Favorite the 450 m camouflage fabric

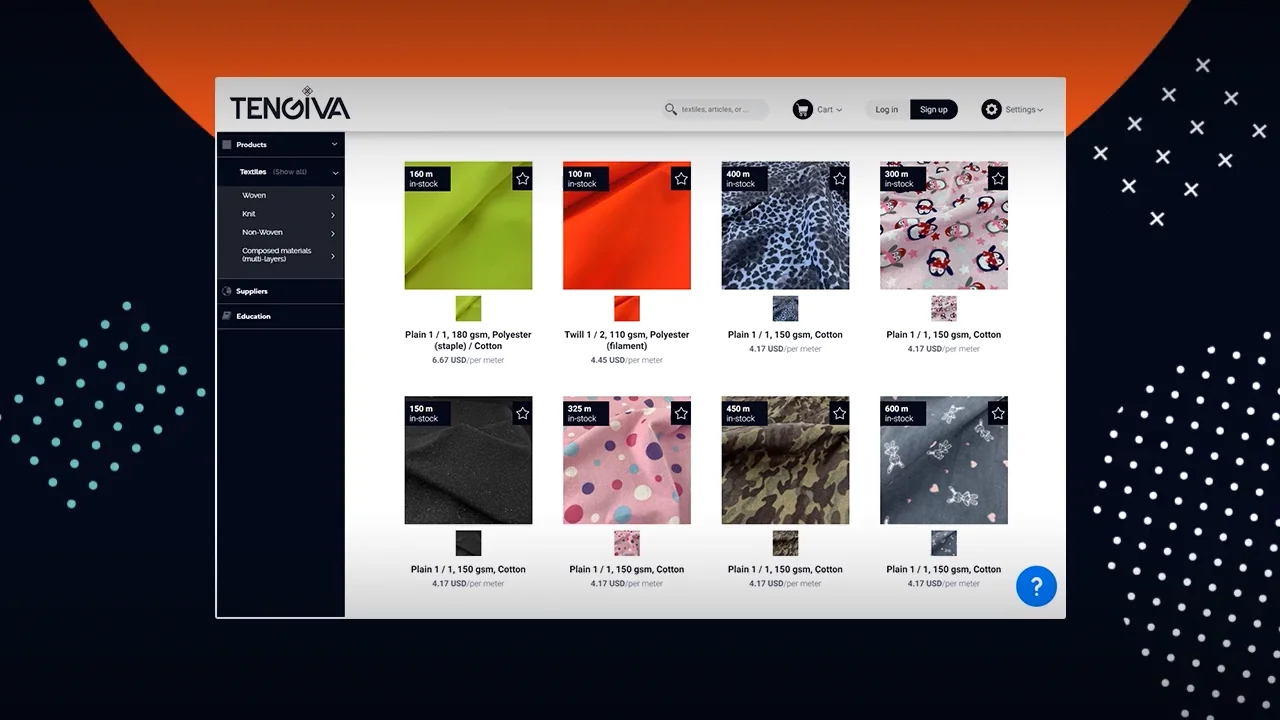839,413
